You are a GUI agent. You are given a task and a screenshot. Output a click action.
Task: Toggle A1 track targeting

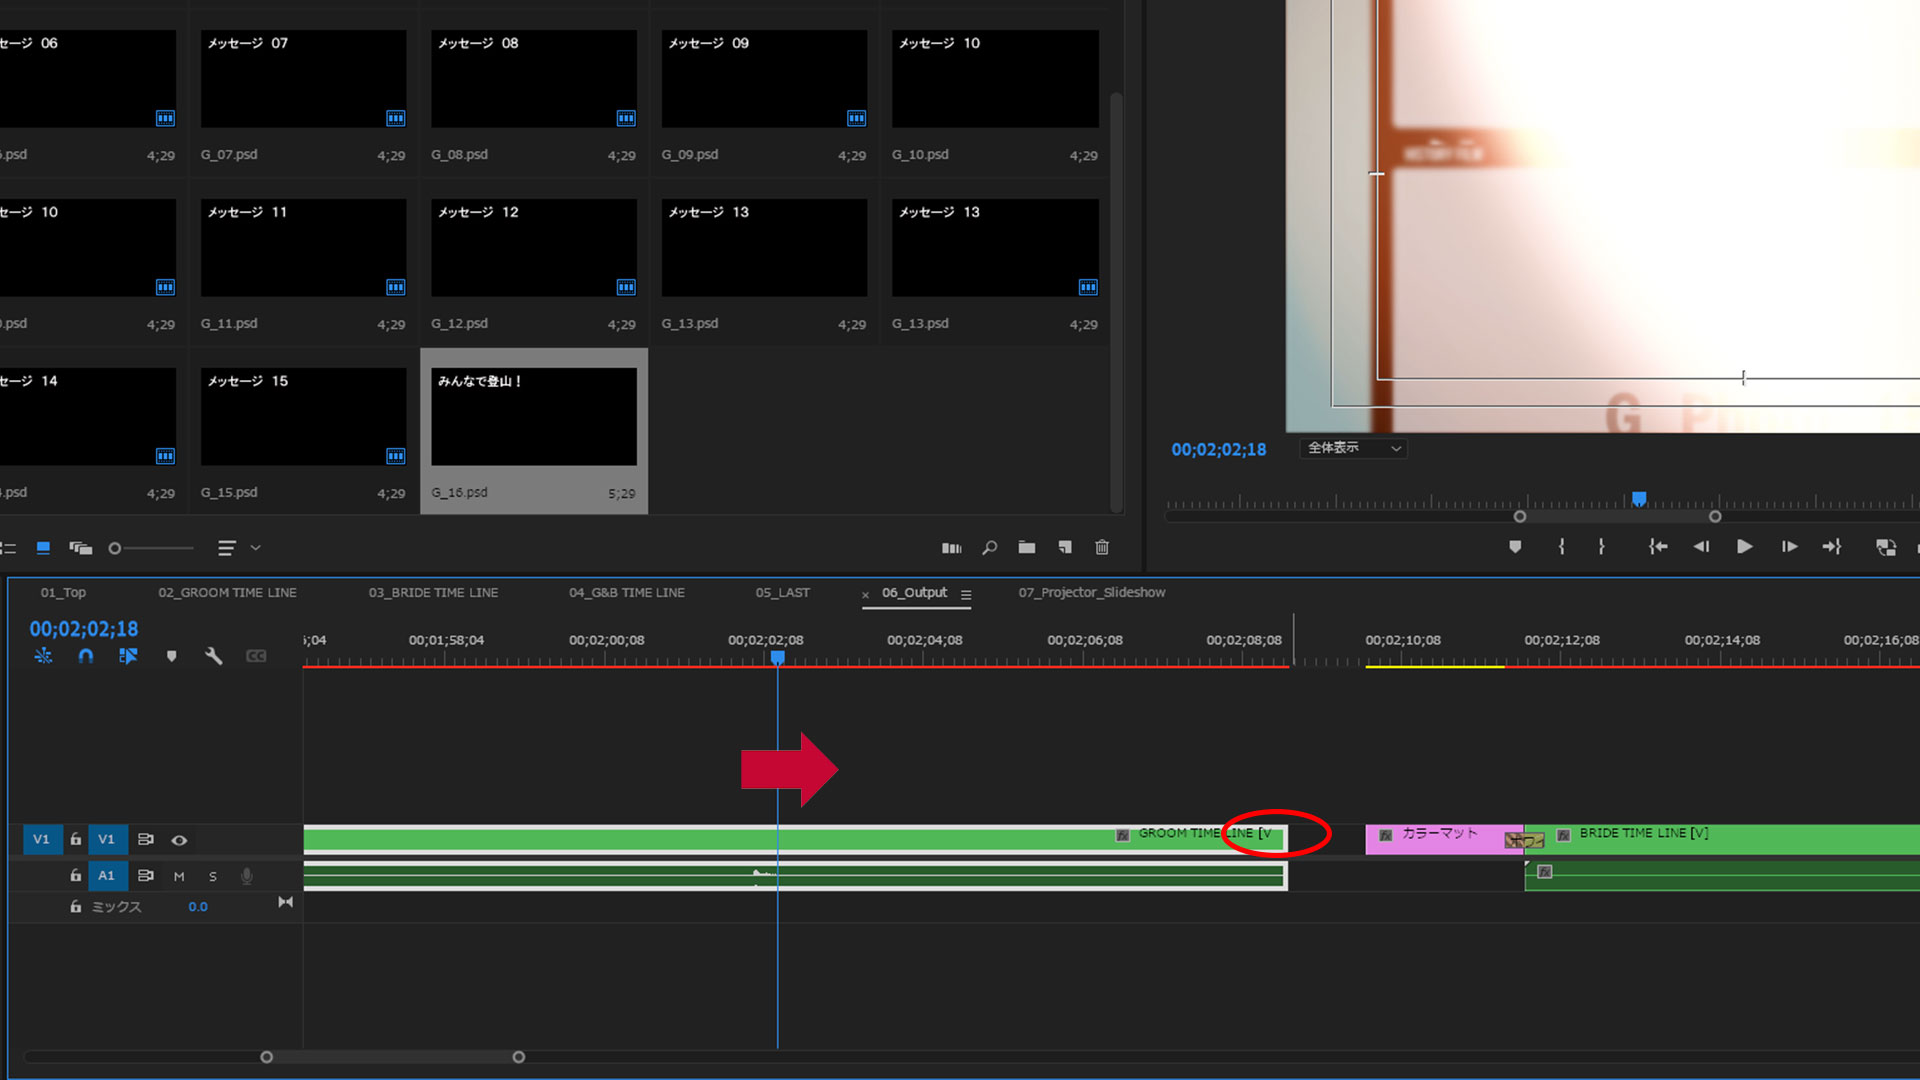(106, 876)
